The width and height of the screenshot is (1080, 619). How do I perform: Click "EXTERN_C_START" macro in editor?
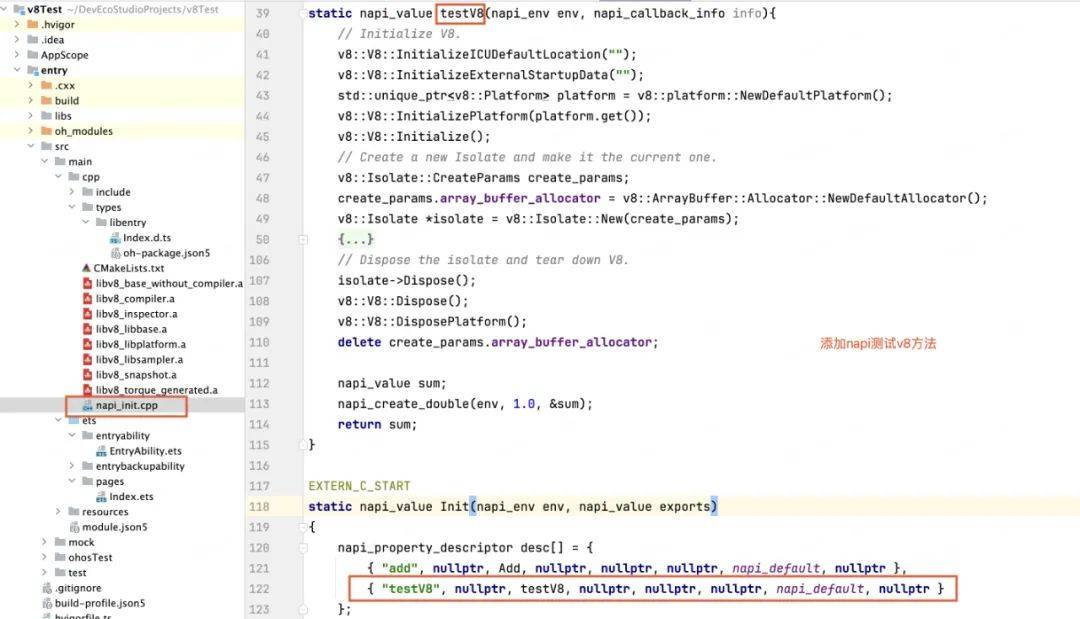tap(359, 486)
